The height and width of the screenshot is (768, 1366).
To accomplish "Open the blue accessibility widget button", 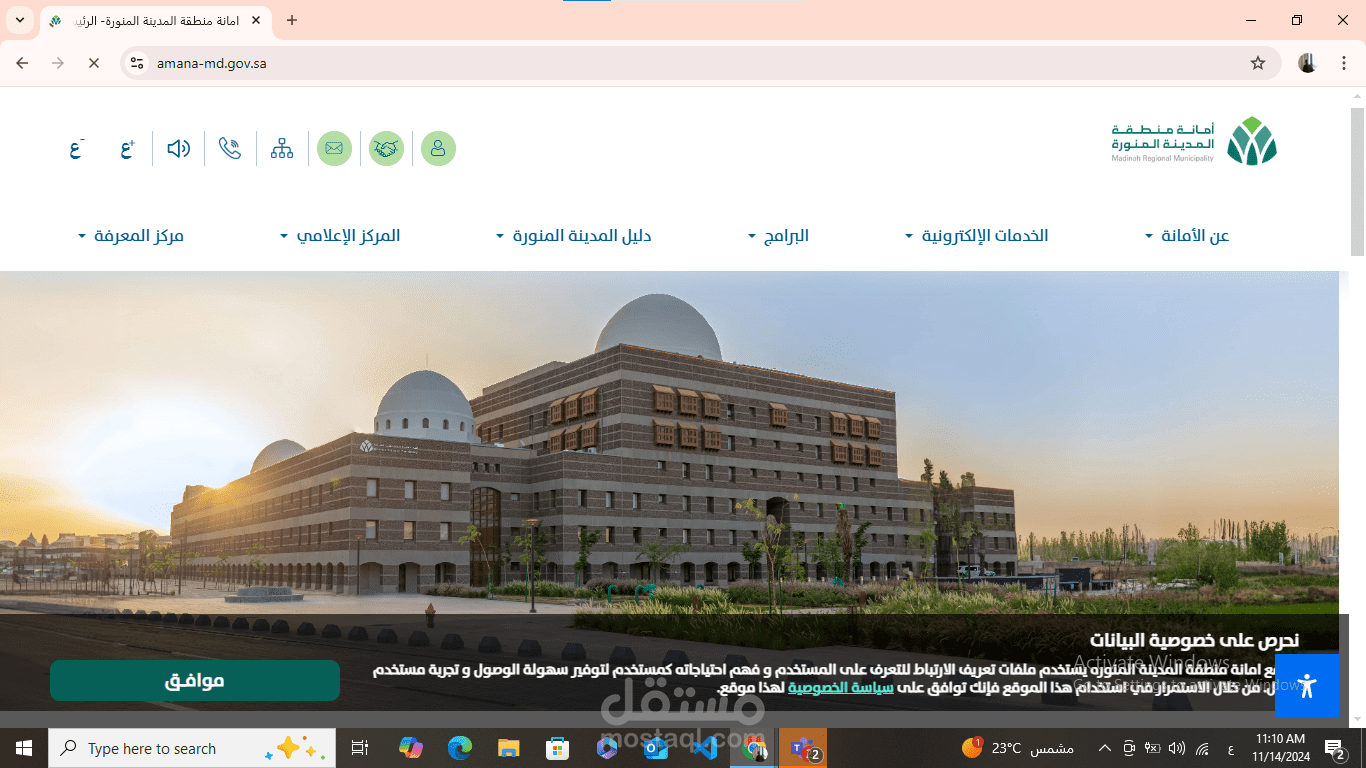I will click(x=1307, y=686).
